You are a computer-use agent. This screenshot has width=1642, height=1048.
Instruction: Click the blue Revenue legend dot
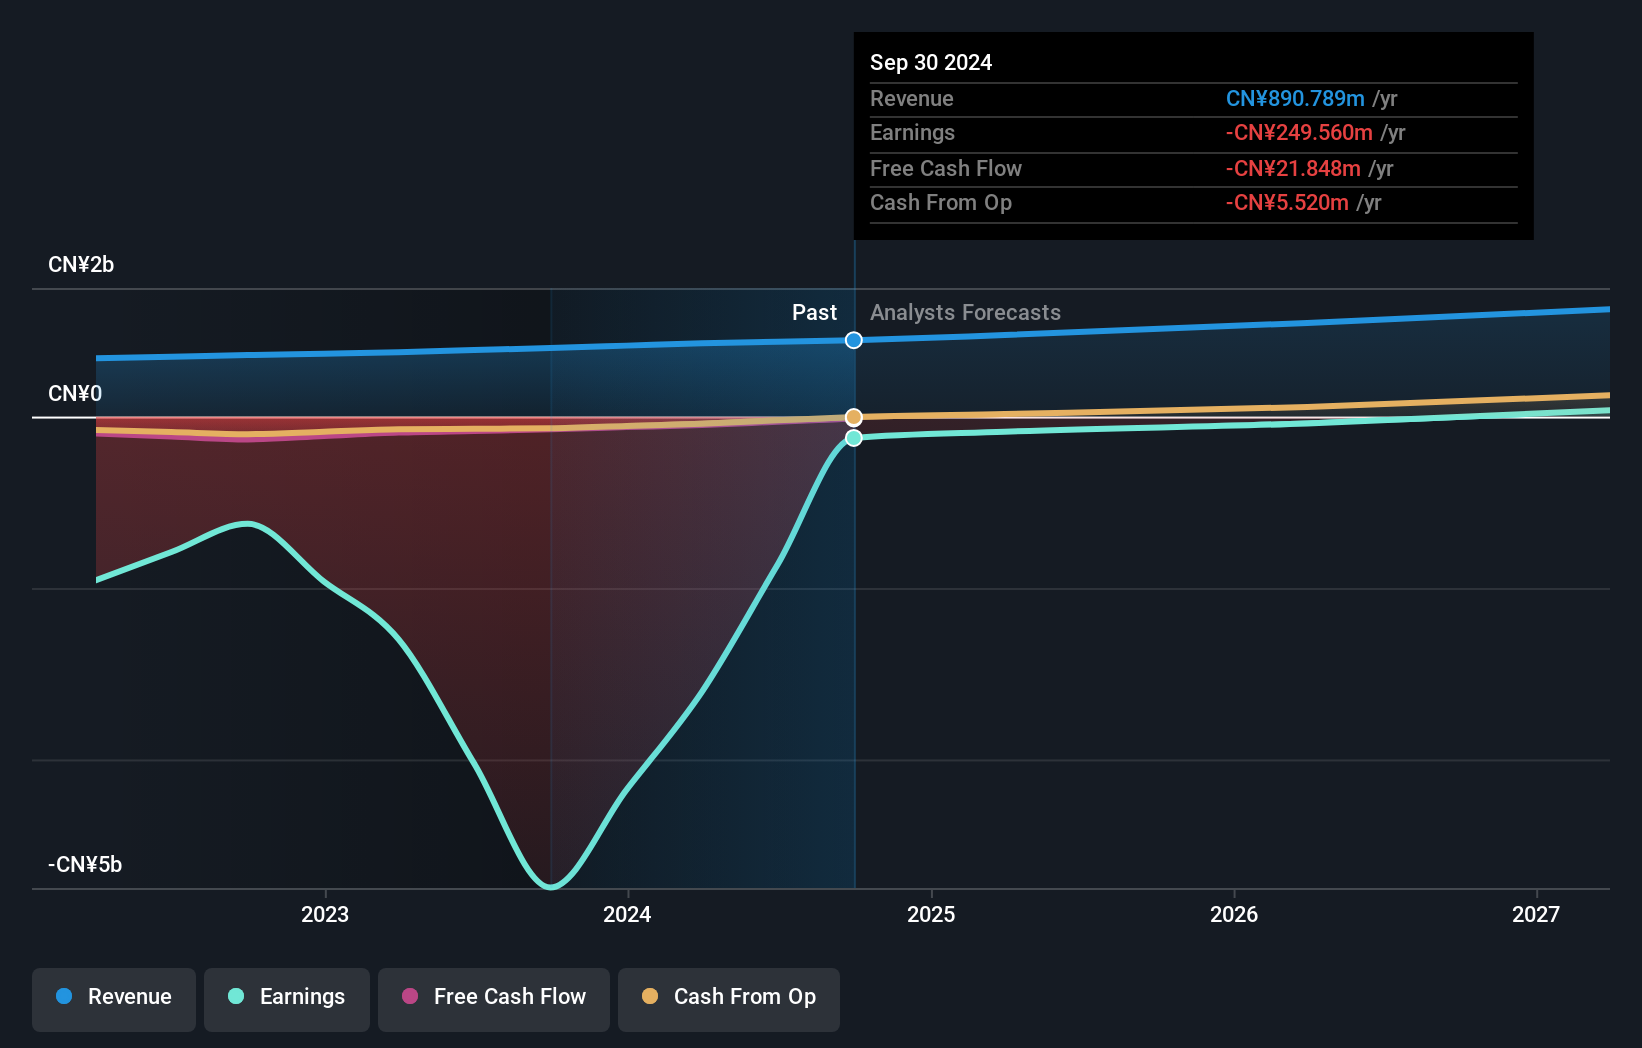64,996
